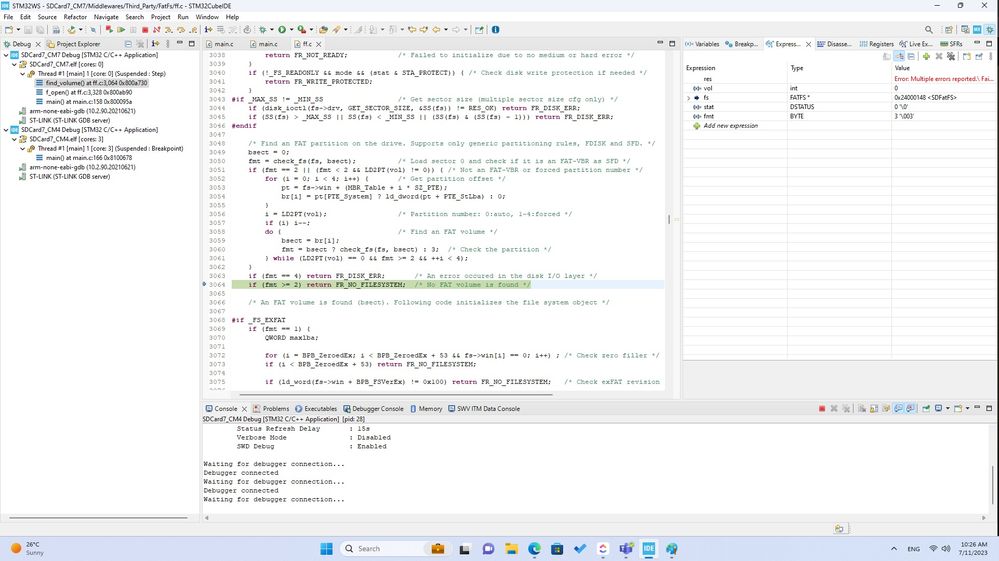Switch to the Project Explorer tab
Viewport: 999px width, 561px height.
tap(73, 44)
